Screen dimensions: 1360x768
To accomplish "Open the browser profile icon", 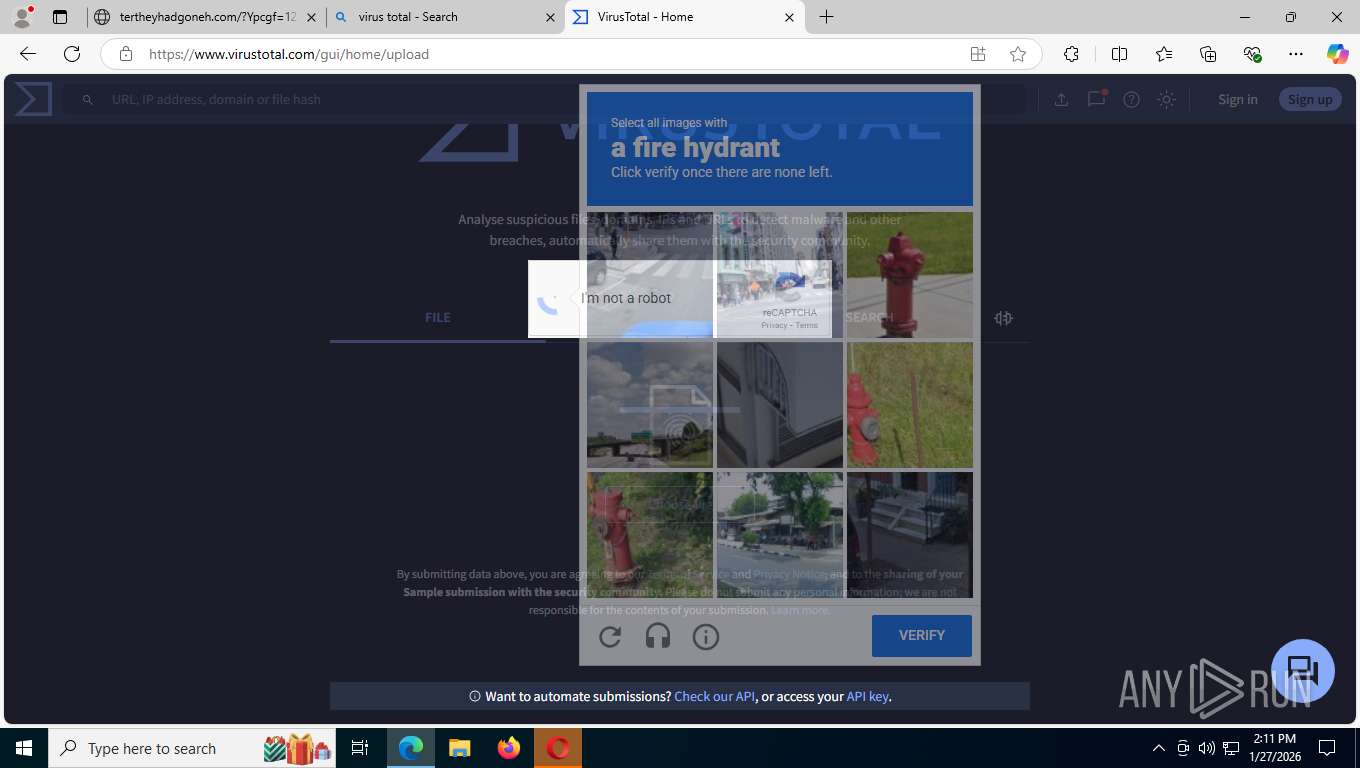I will 21,17.
